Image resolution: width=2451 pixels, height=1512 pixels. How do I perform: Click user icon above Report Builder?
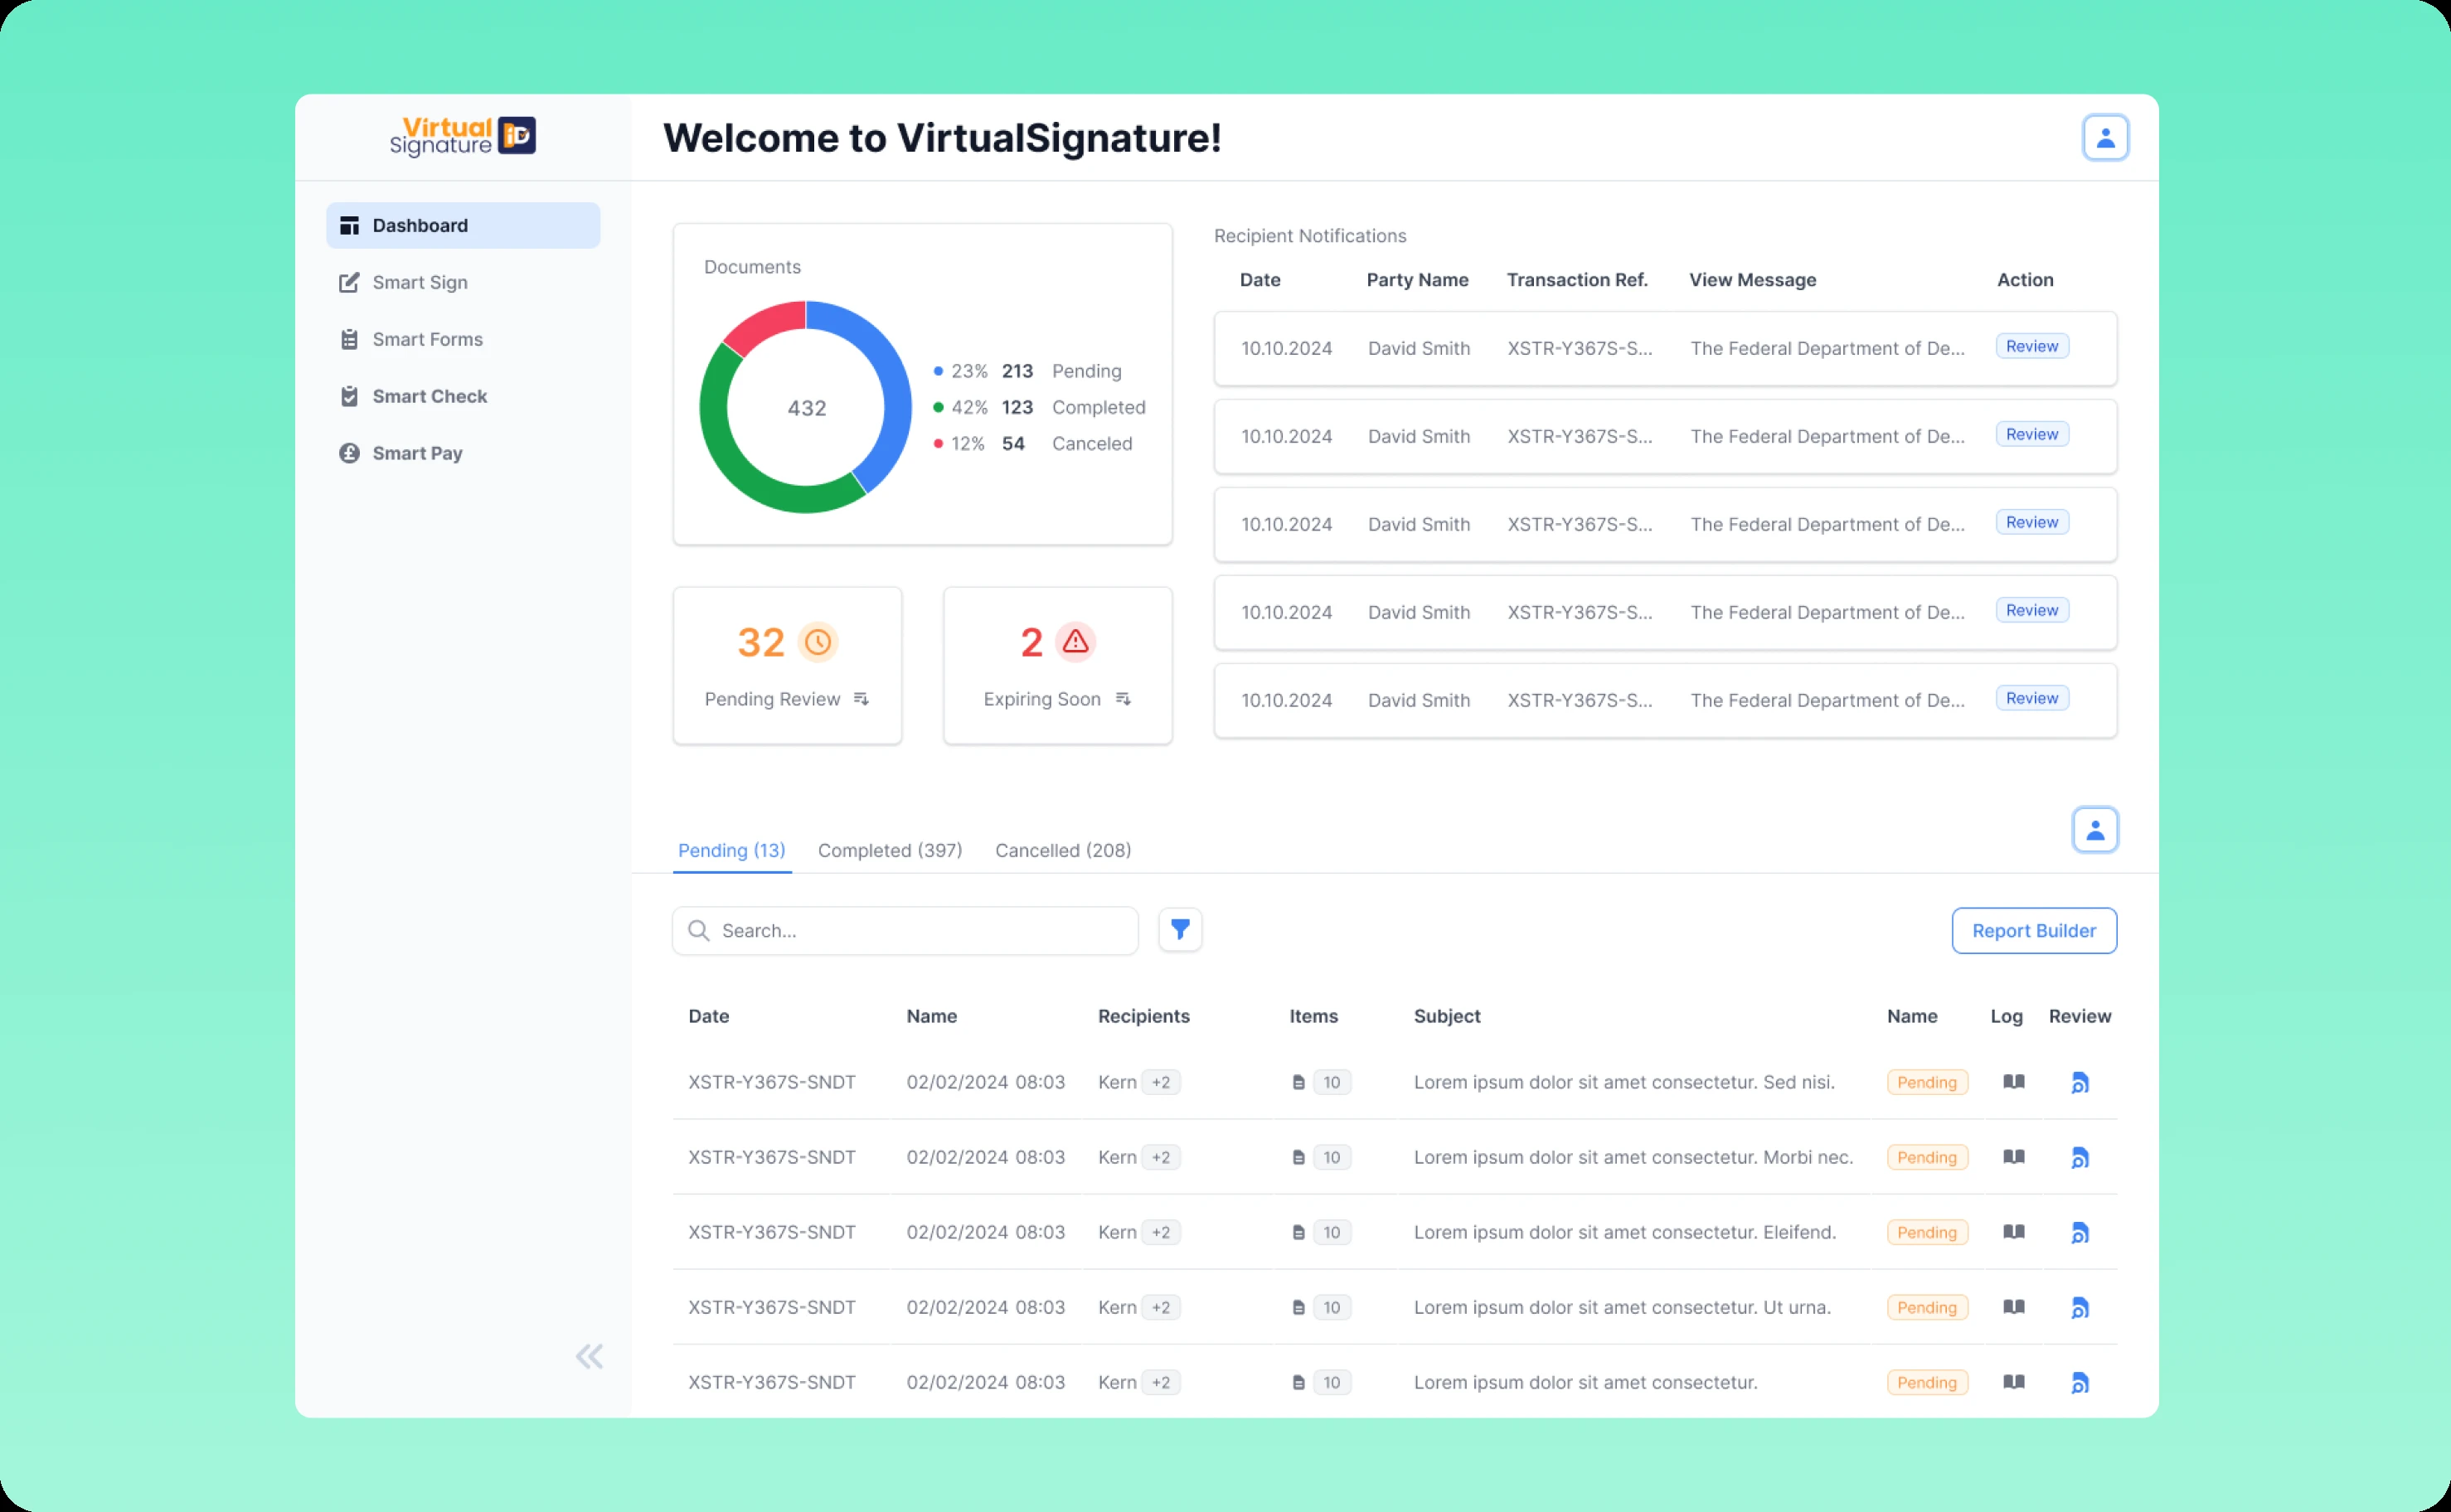[2095, 830]
